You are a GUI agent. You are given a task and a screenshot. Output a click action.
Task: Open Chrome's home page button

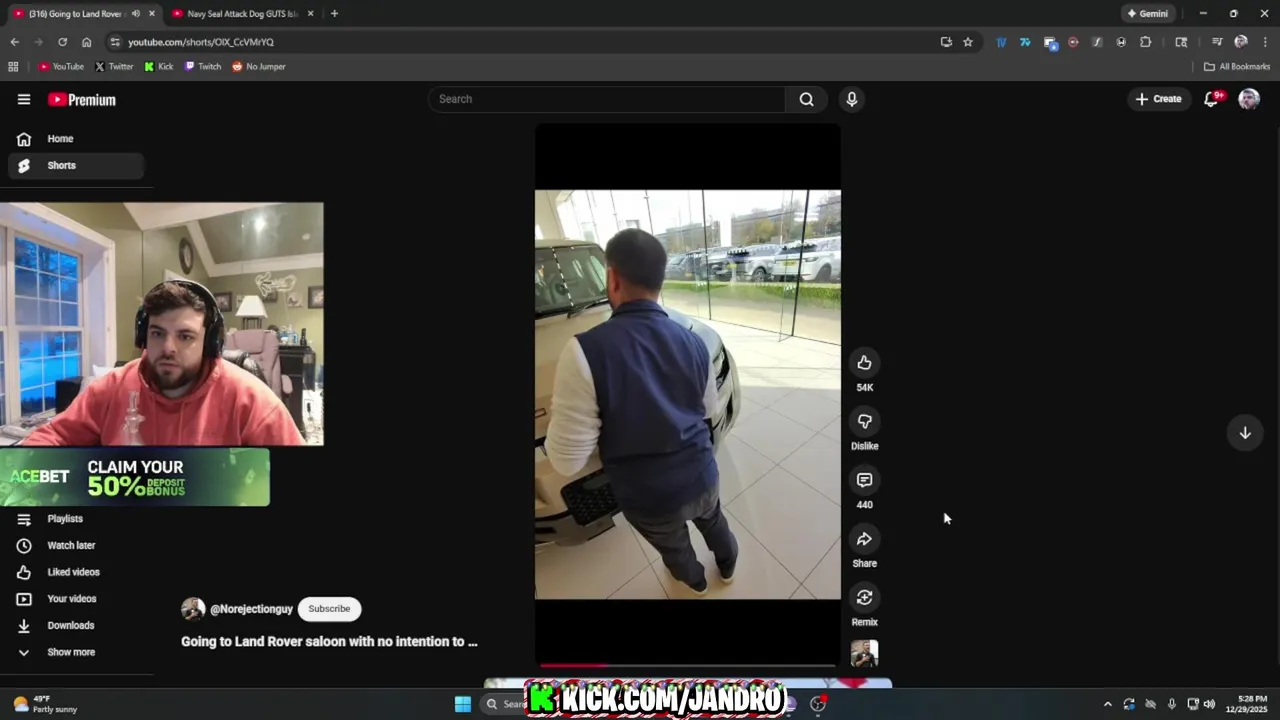click(x=87, y=42)
